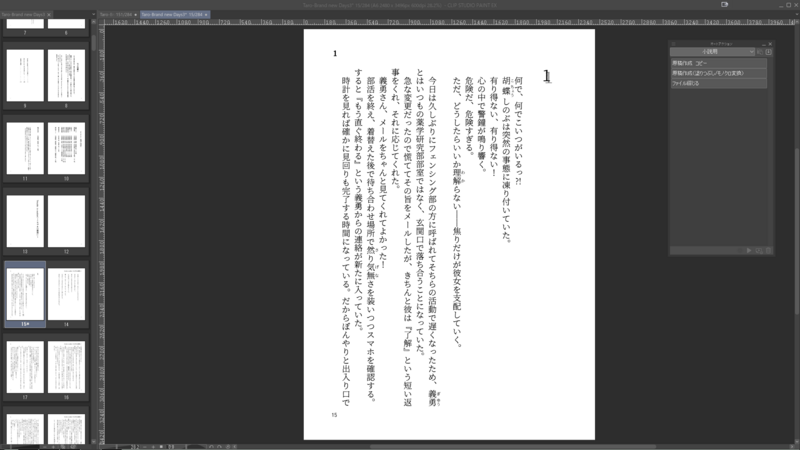Open the auto action panel menu icon
800x450 pixels.
coord(673,44)
